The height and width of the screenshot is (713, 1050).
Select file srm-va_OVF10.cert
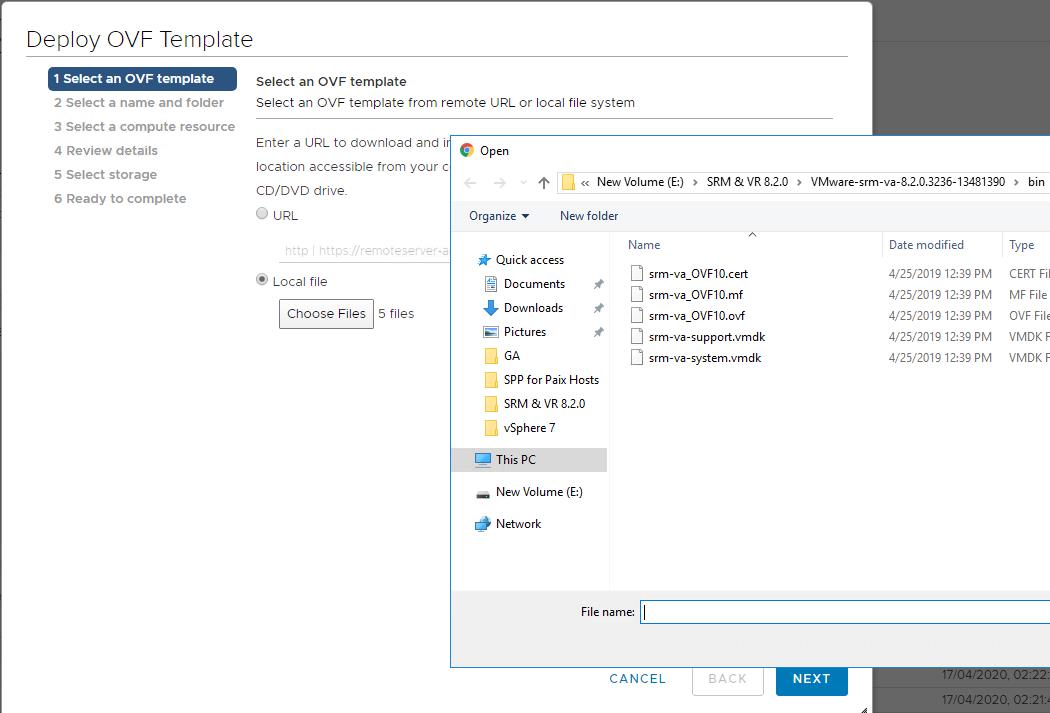[x=698, y=274]
